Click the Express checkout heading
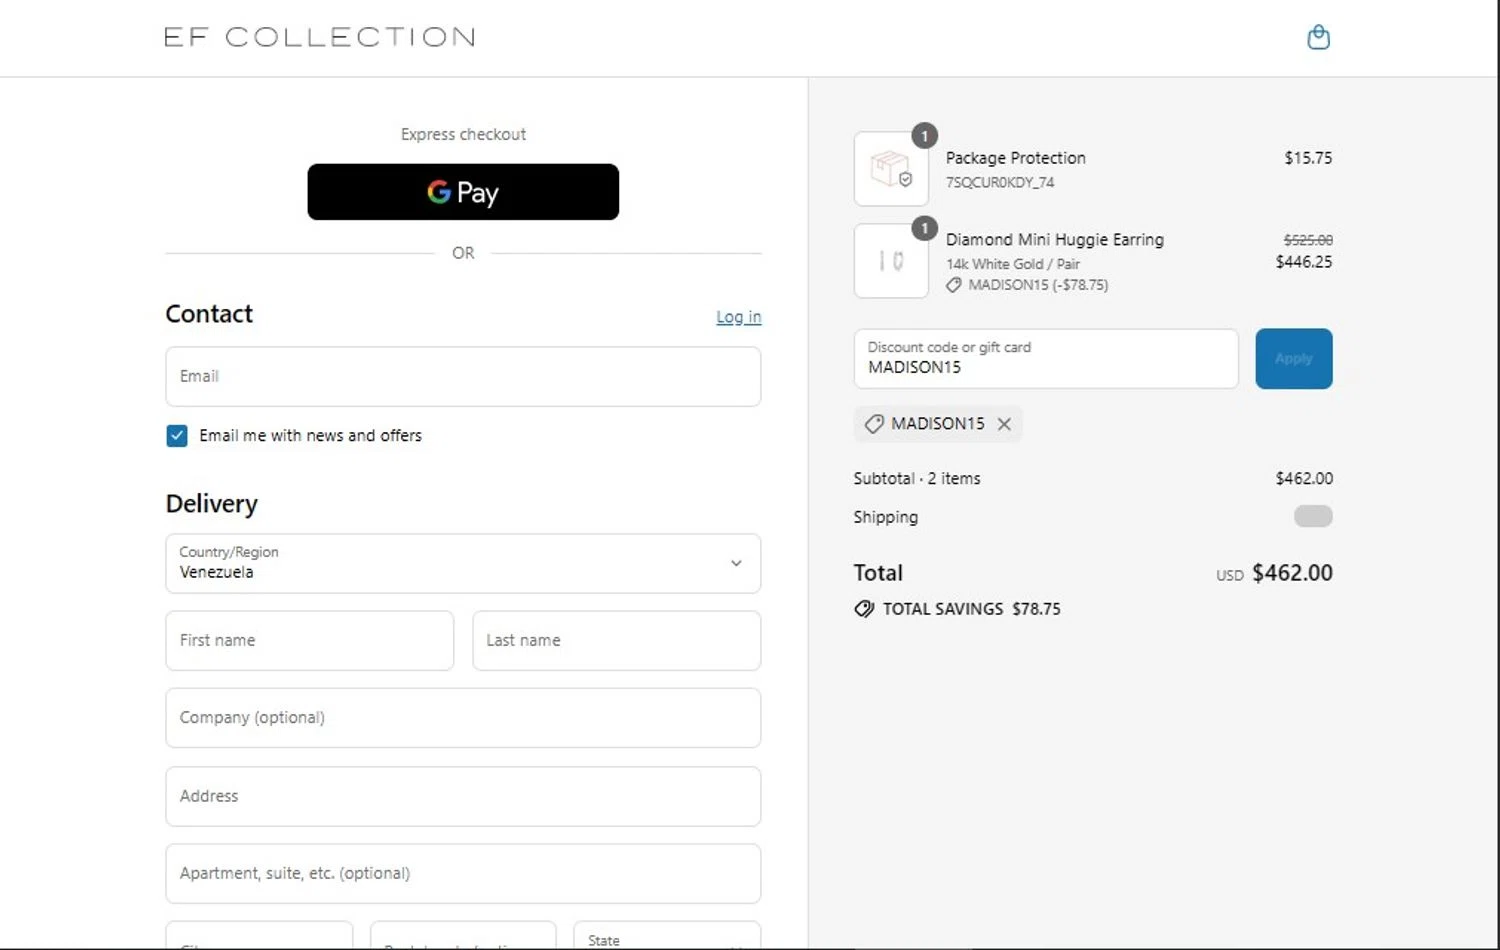The height and width of the screenshot is (950, 1500). [463, 134]
